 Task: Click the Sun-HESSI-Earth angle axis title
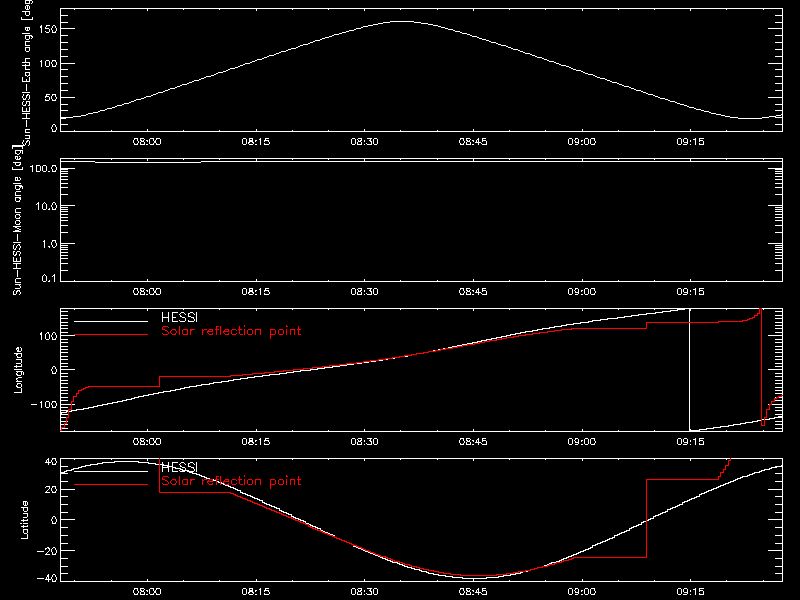coord(27,71)
